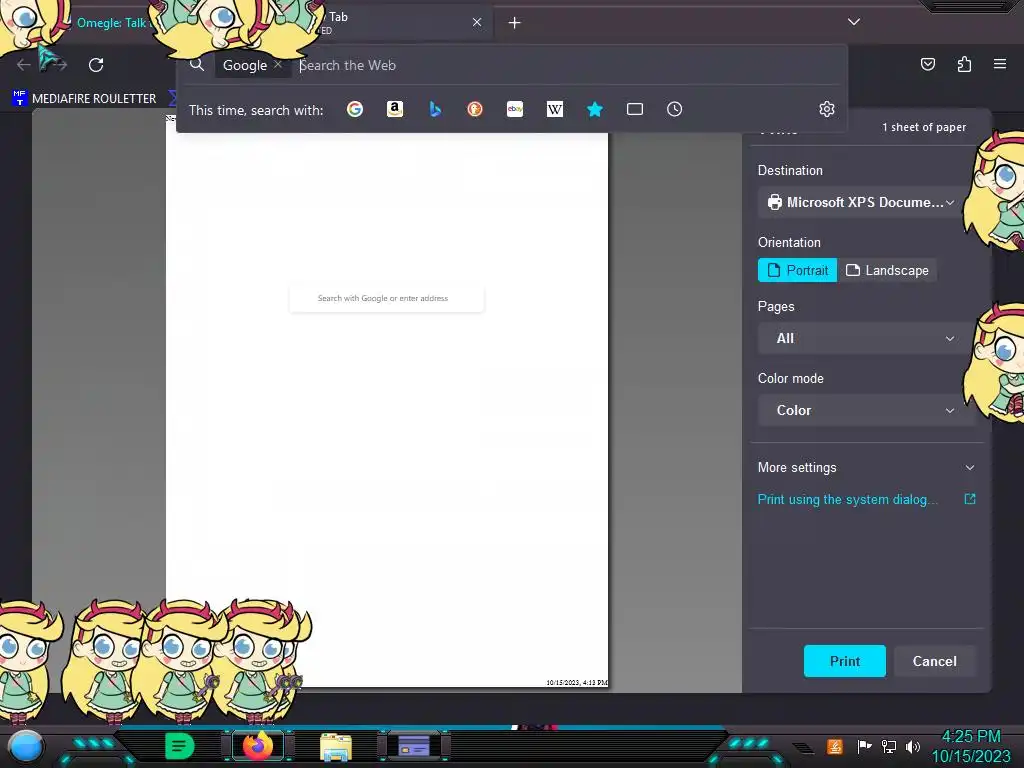
Task: Open File Explorer from the taskbar
Action: 336,746
